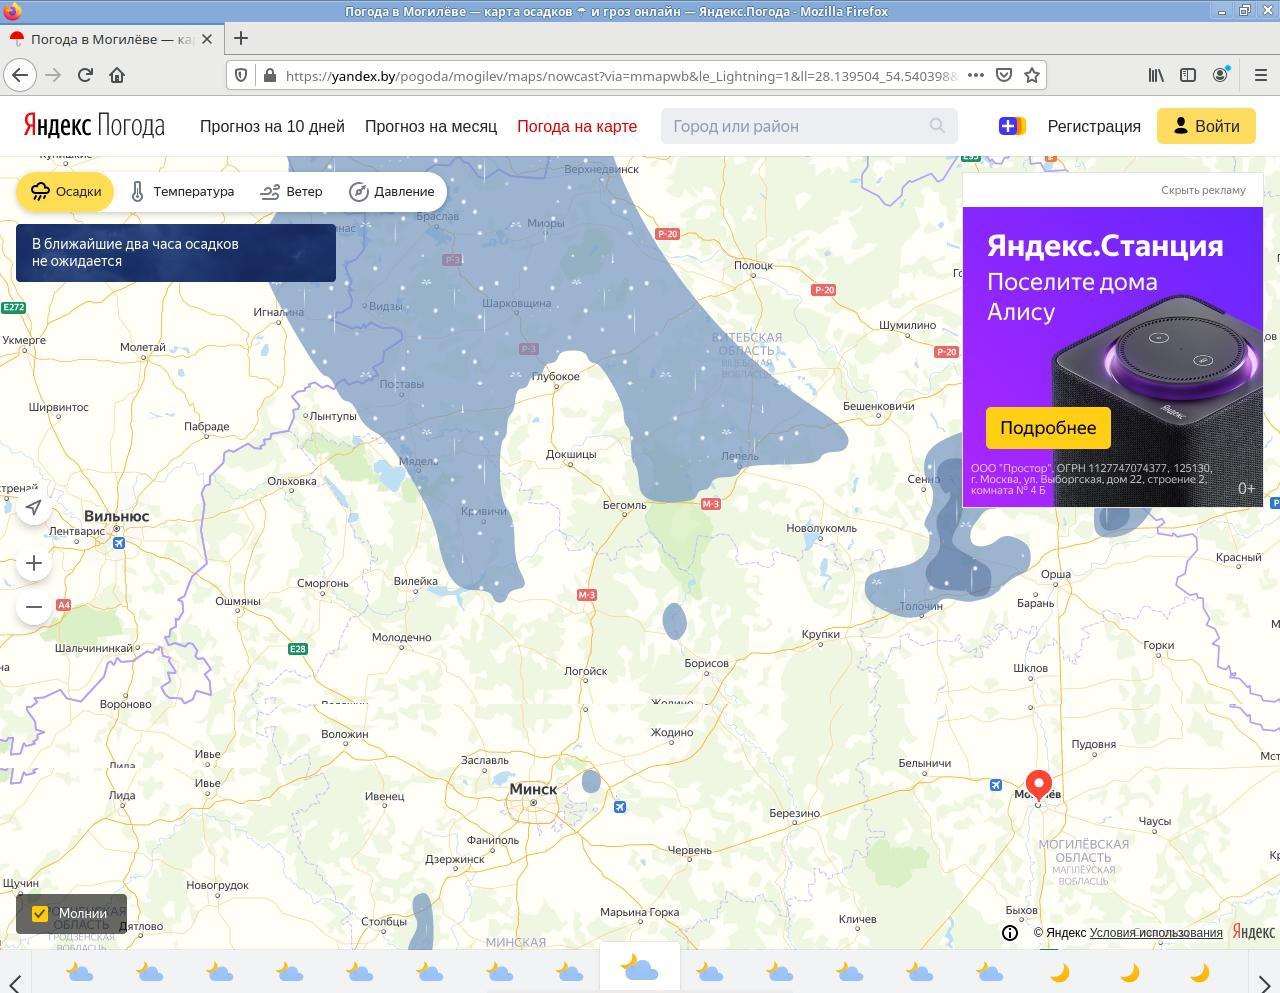Click the Новогрудок town label
Viewport: 1280px width, 993px height.
pyautogui.click(x=217, y=885)
